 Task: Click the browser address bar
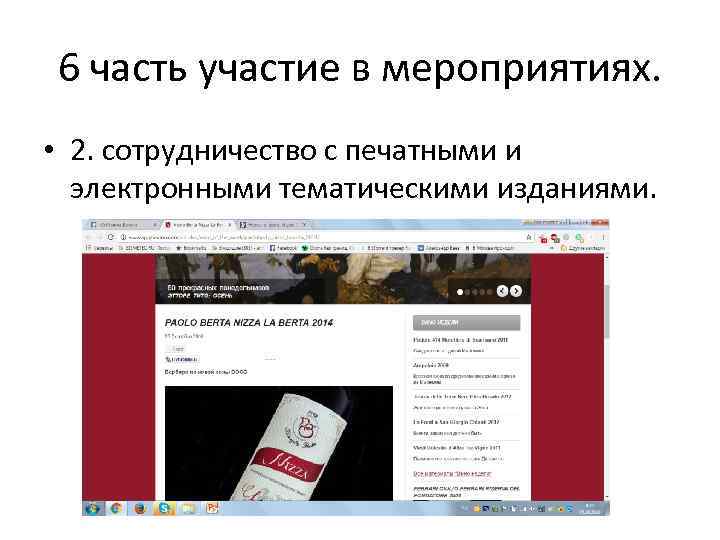click(x=319, y=237)
